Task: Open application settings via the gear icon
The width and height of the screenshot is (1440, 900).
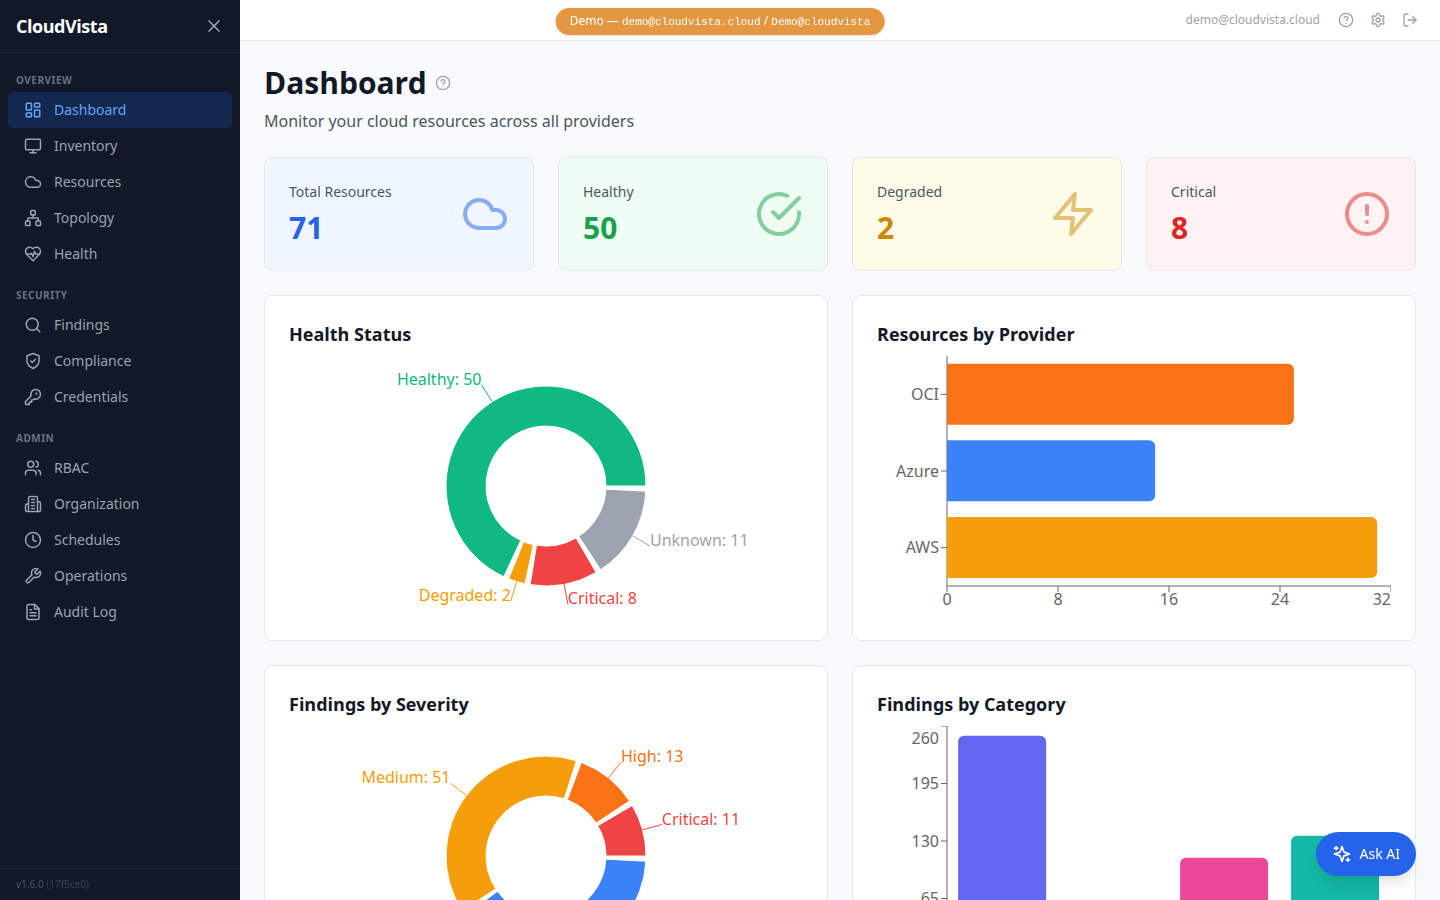Action: tap(1378, 19)
